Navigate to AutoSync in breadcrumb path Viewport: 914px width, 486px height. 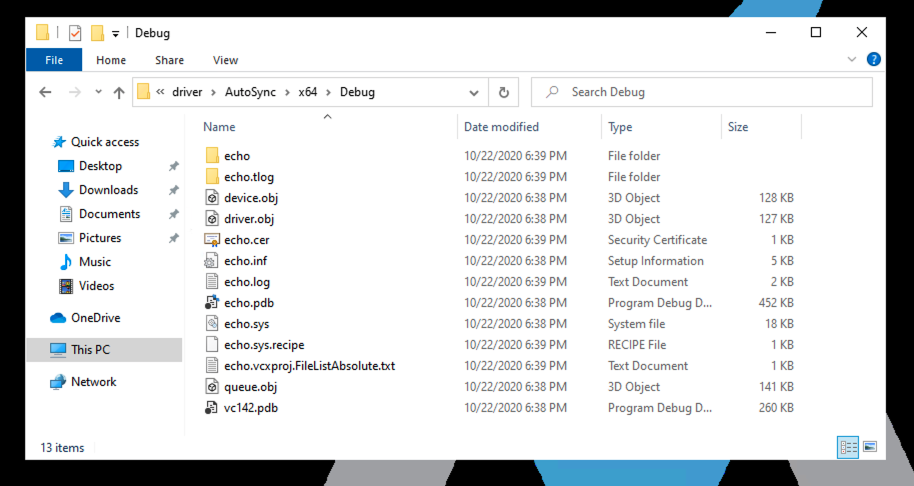(x=250, y=92)
